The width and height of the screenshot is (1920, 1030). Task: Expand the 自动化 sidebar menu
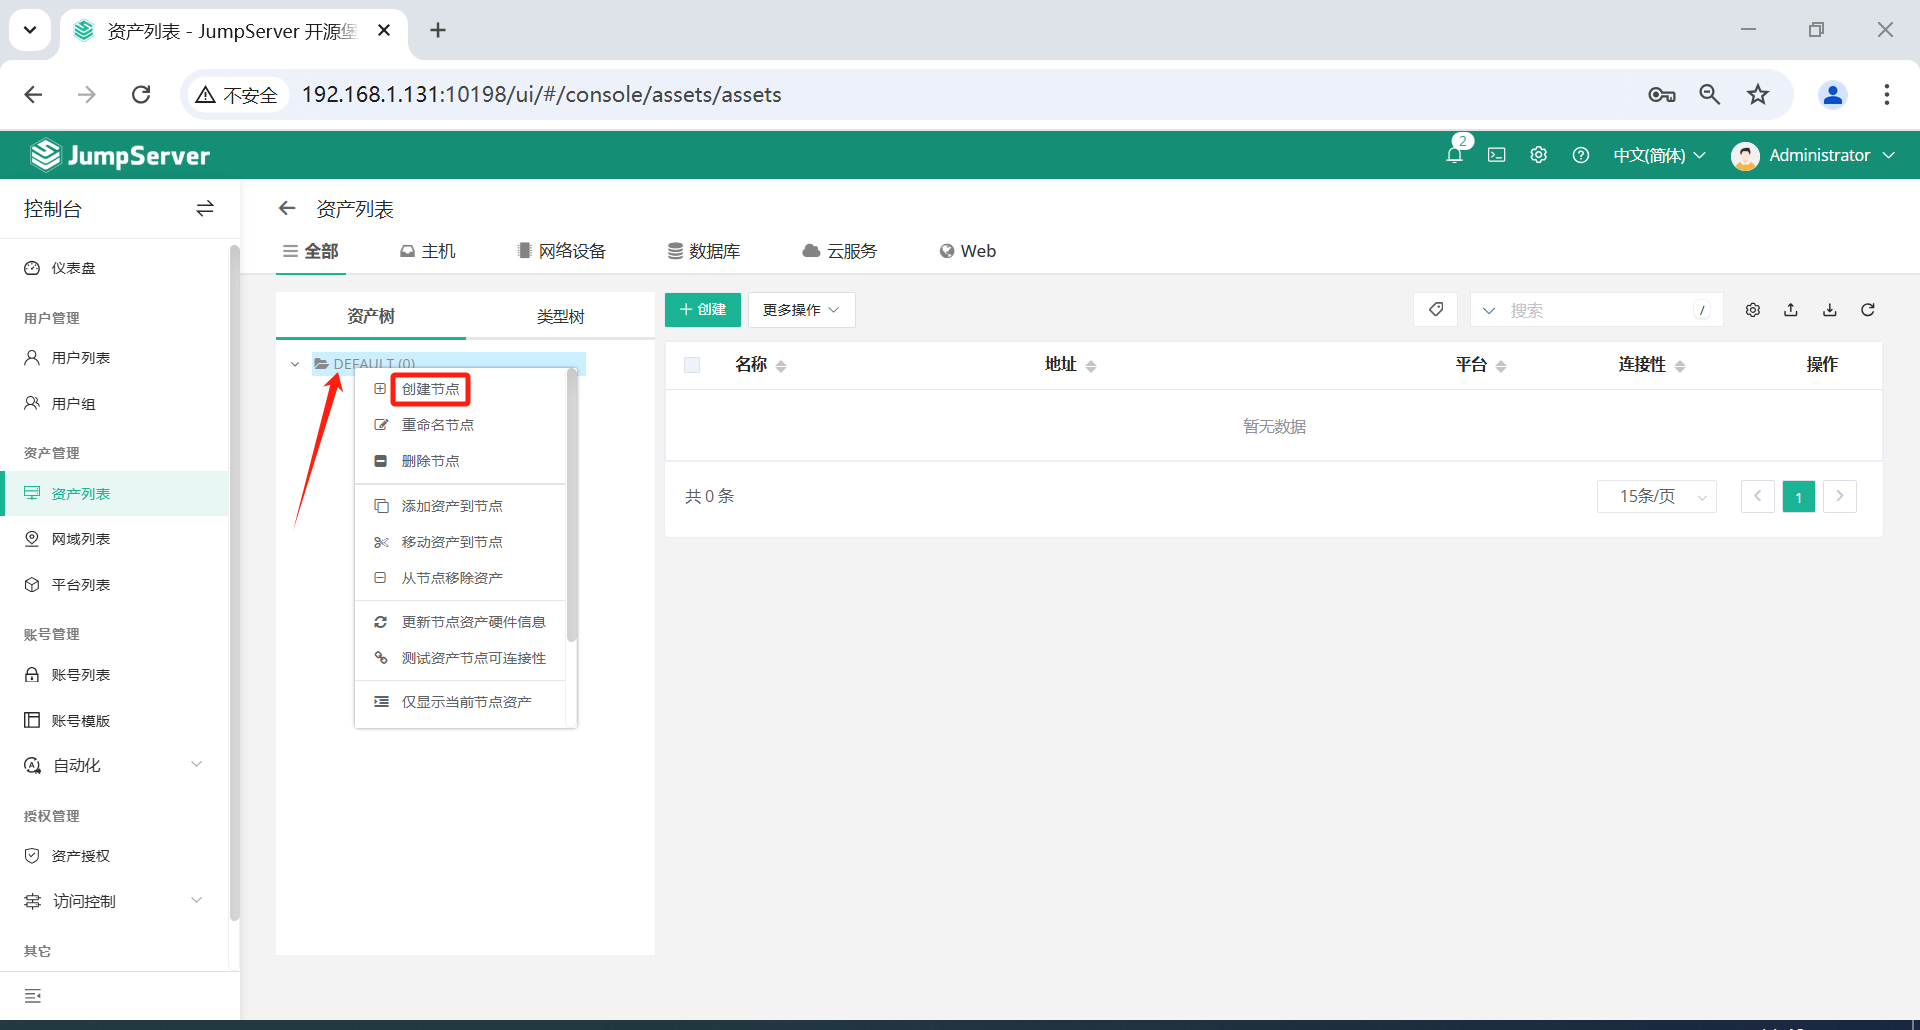115,765
